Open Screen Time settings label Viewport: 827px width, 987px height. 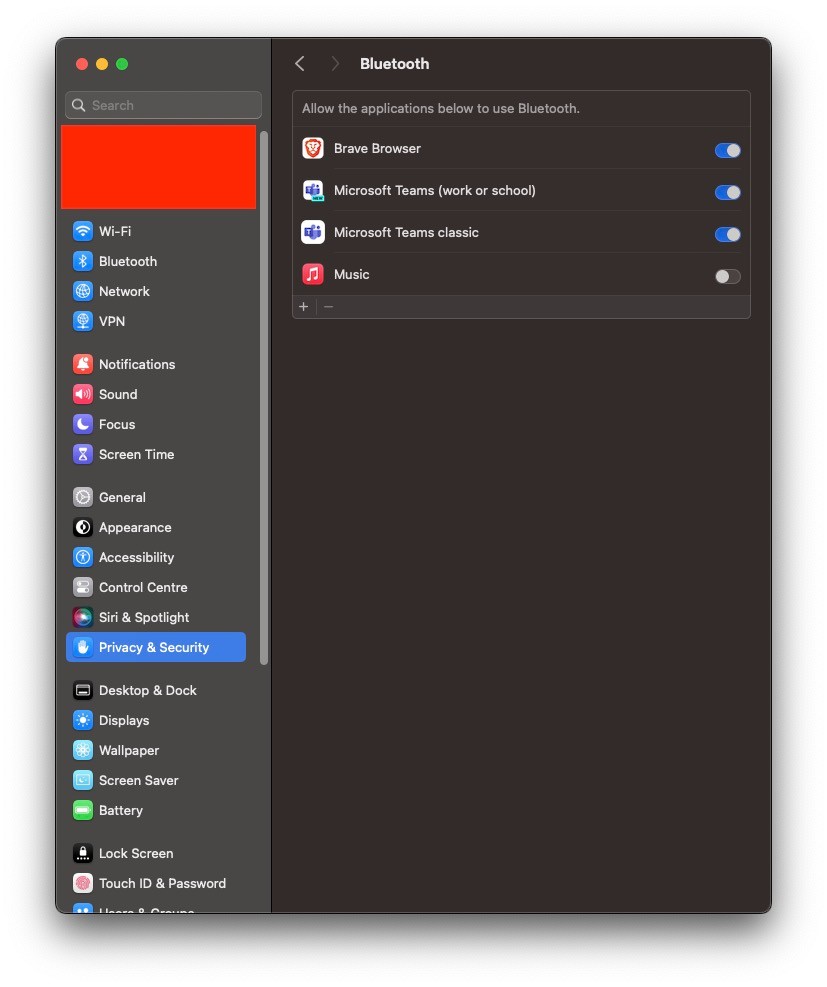pyautogui.click(x=137, y=454)
